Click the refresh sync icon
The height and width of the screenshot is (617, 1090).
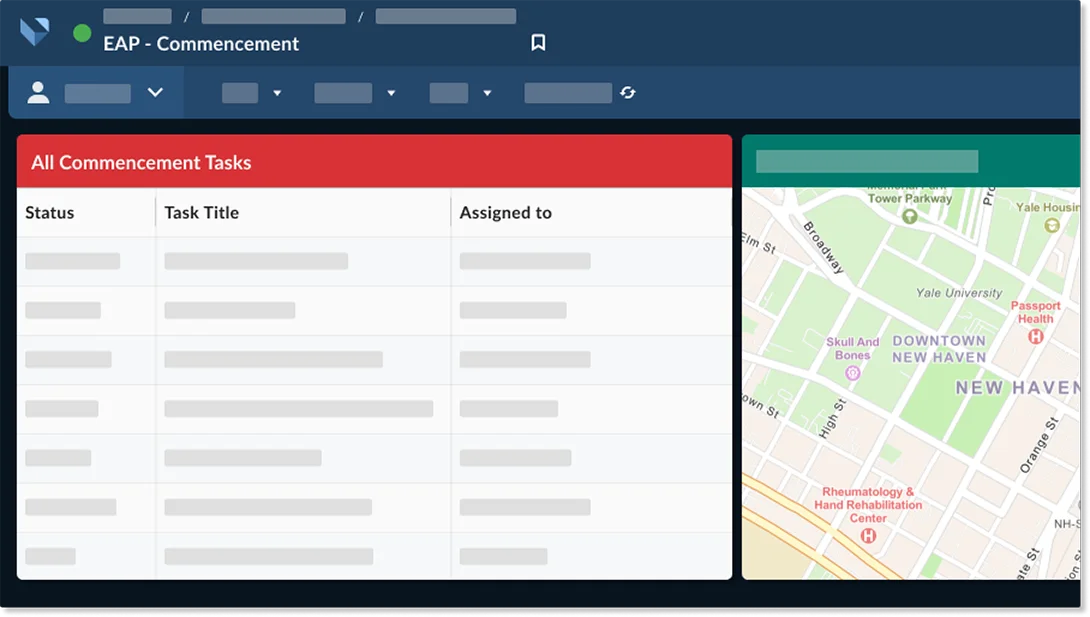628,92
